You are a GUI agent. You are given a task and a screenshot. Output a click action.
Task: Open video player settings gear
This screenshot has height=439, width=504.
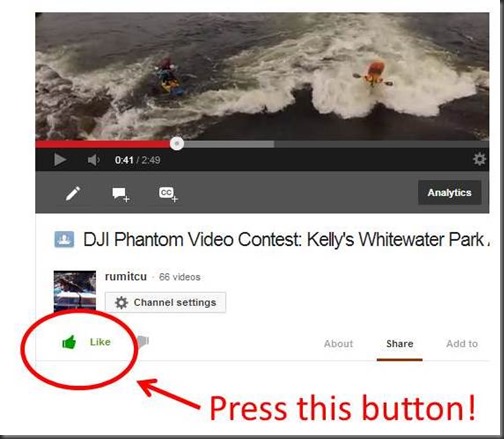coord(479,159)
